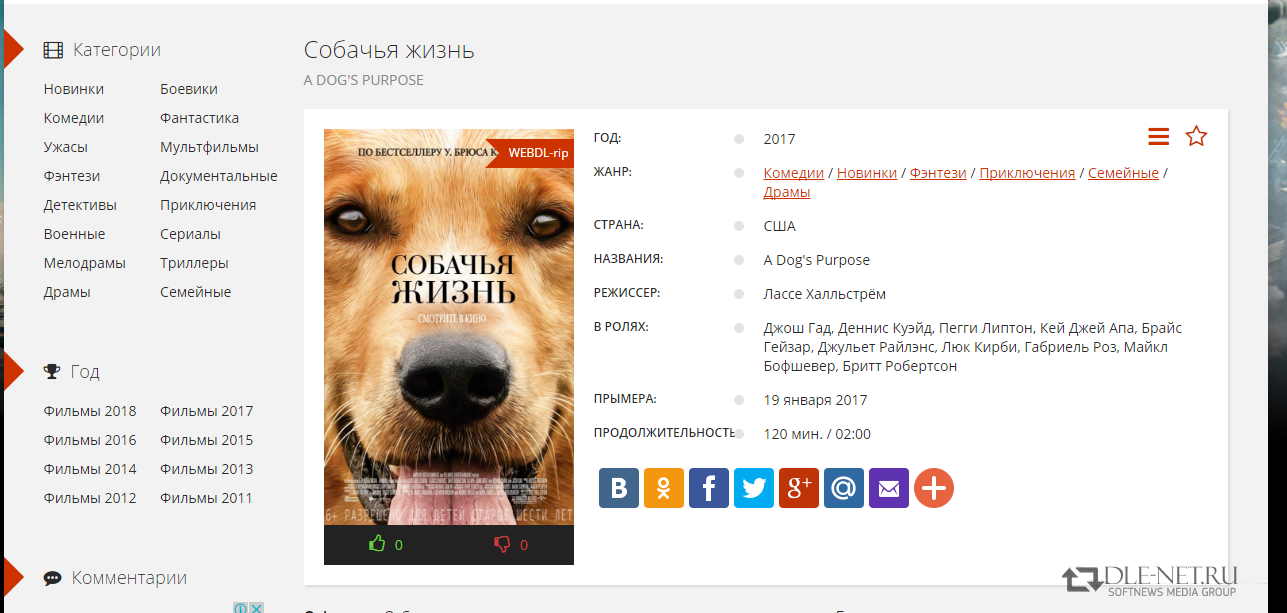
Task: Share the movie on Facebook
Action: click(709, 488)
